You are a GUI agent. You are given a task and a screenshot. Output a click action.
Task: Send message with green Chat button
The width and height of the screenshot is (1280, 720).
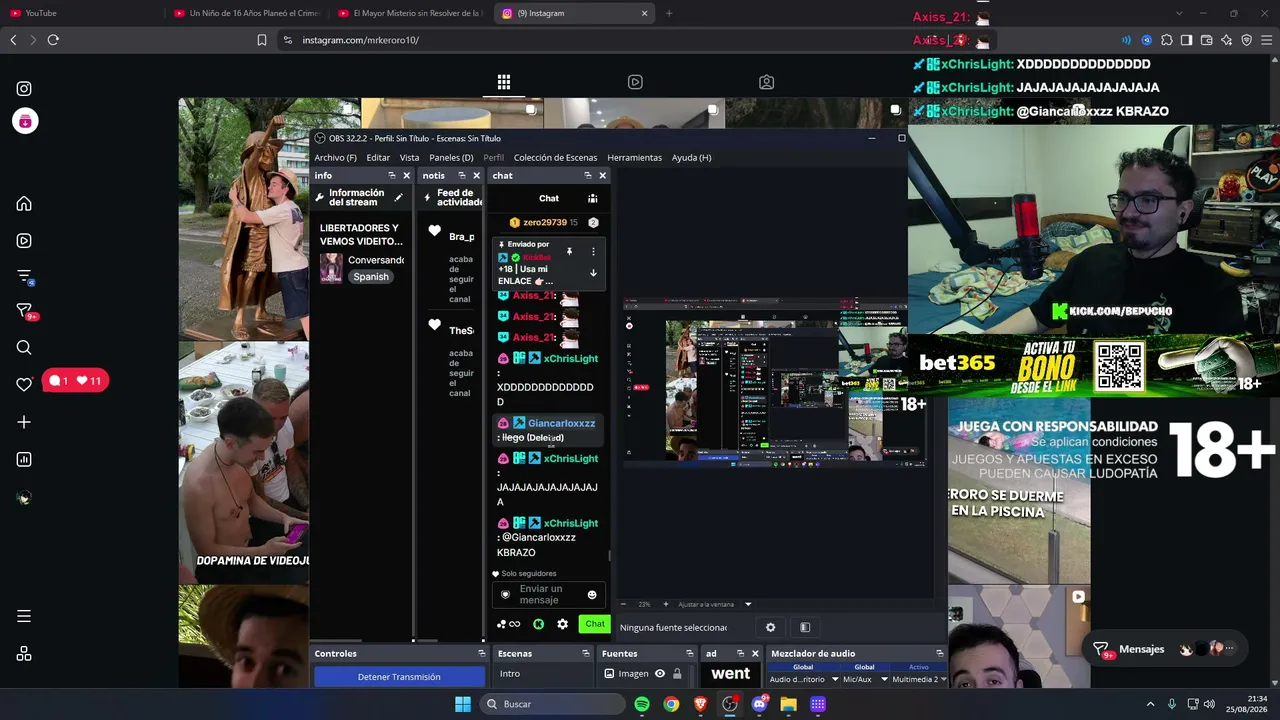coord(595,624)
